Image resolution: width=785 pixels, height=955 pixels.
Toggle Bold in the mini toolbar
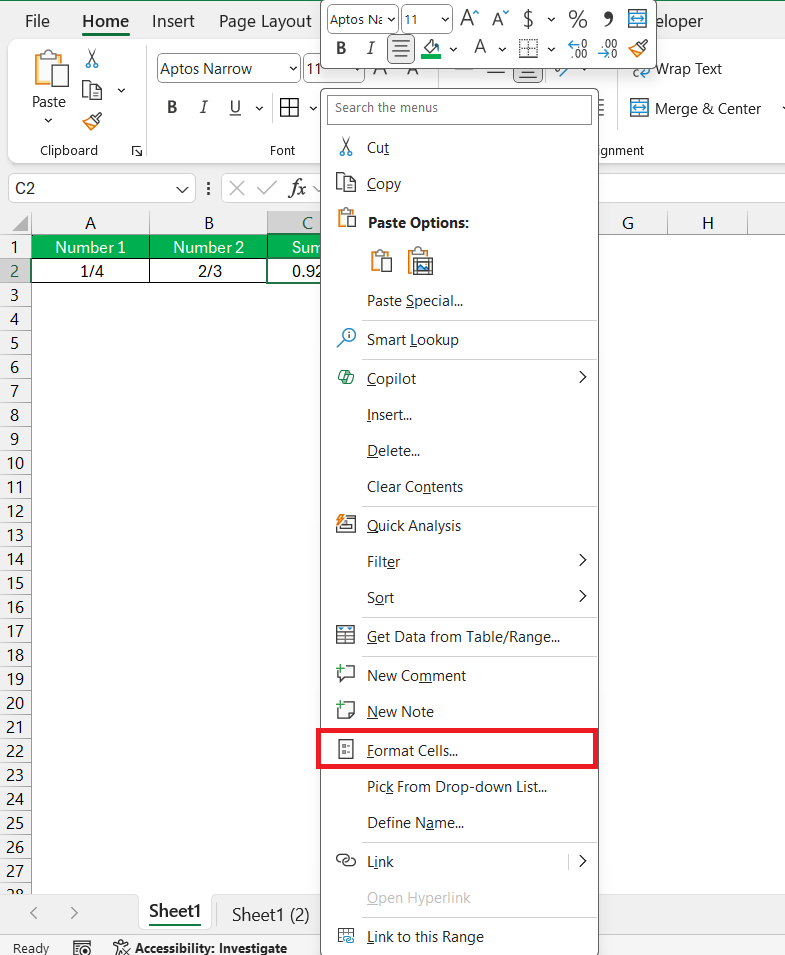(341, 48)
